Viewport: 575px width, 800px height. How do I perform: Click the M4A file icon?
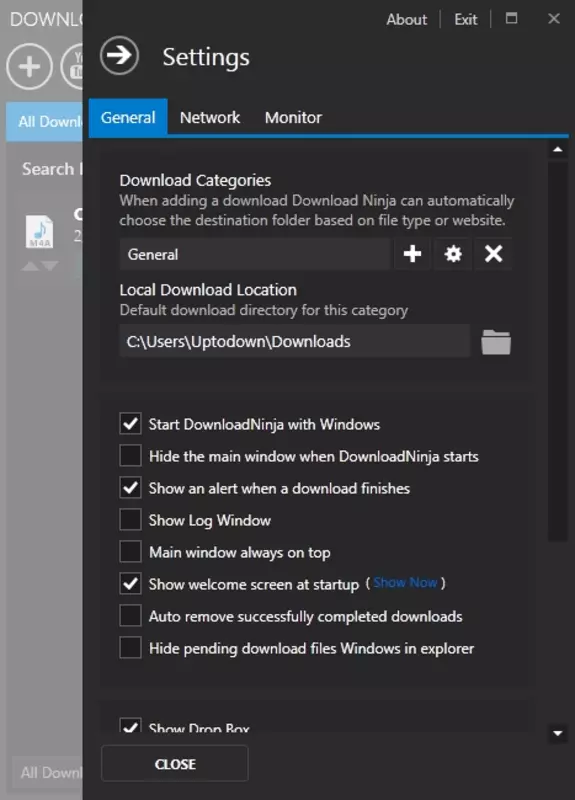39,232
